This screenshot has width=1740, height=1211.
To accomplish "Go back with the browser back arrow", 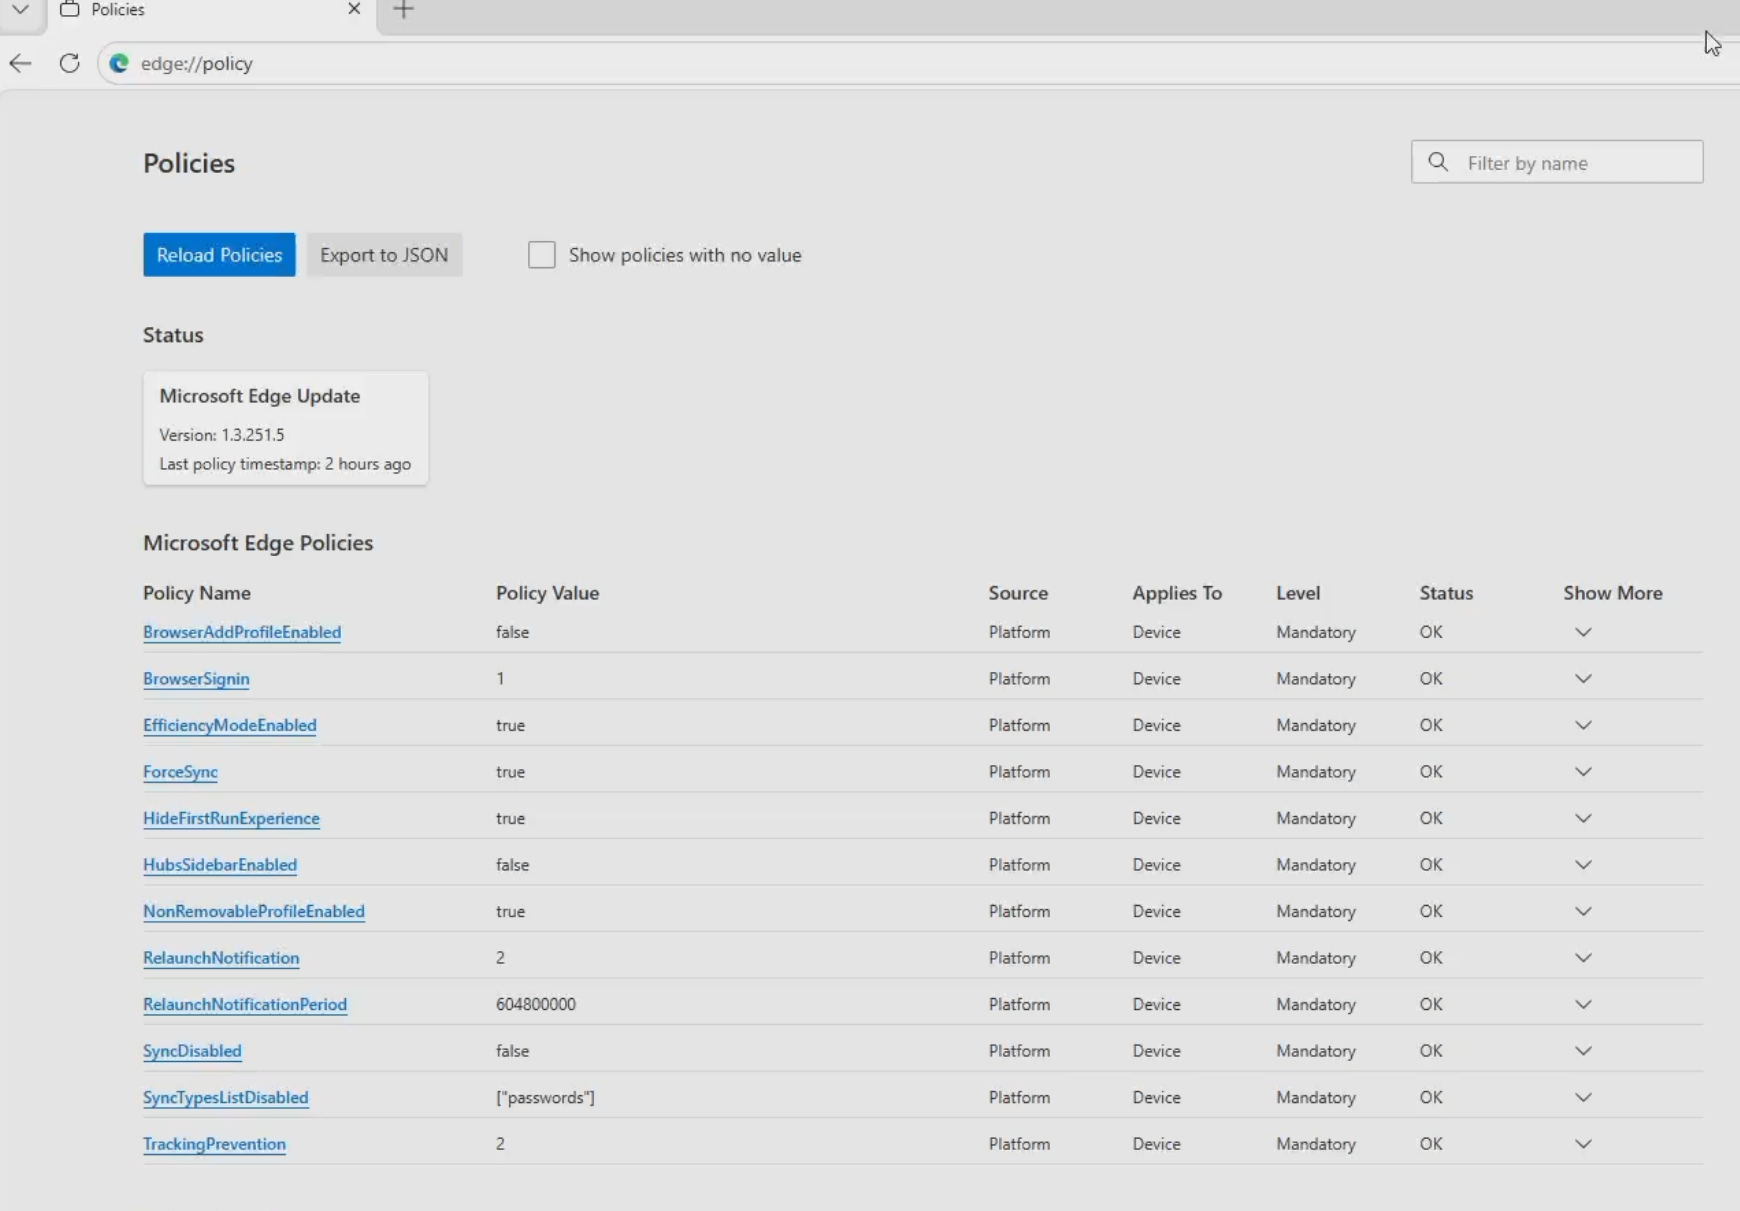I will point(20,63).
